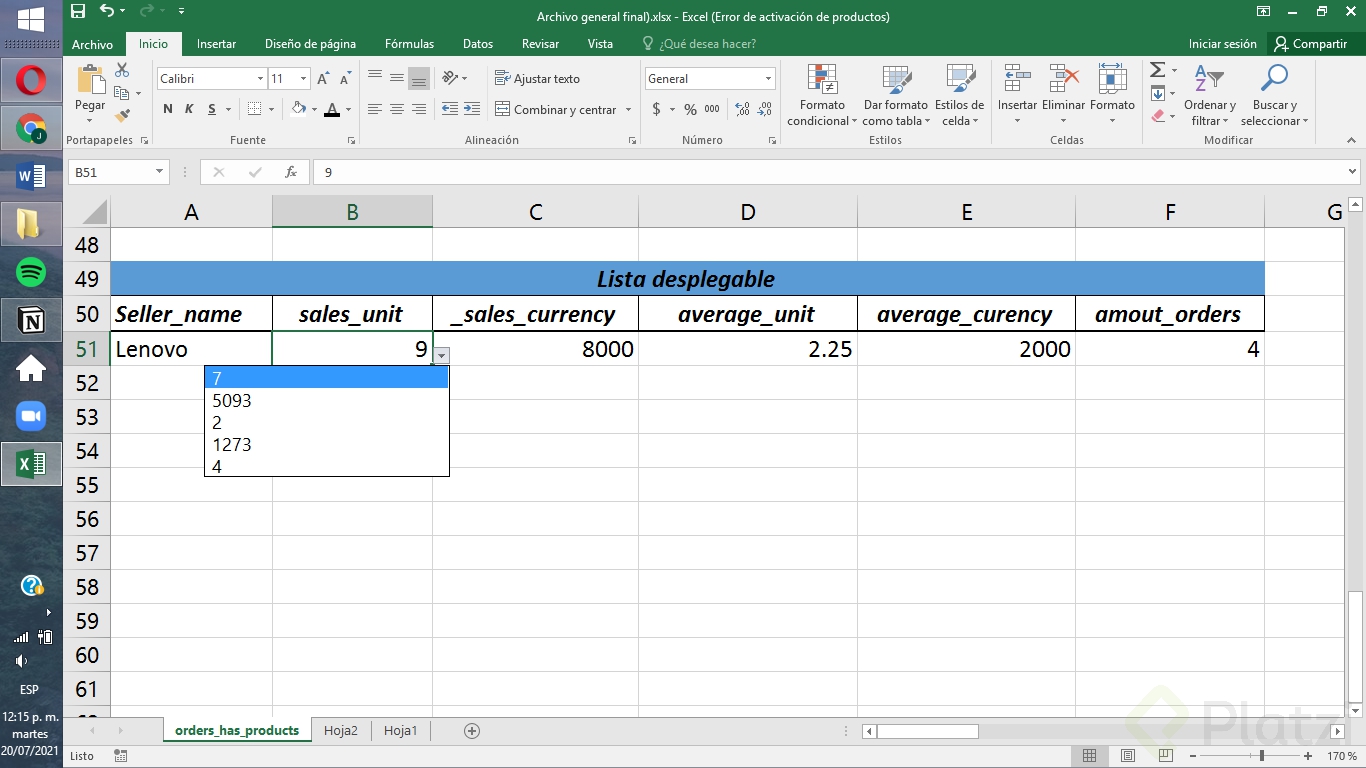Decrease decimal places
Image resolution: width=1366 pixels, height=768 pixels.
point(765,110)
